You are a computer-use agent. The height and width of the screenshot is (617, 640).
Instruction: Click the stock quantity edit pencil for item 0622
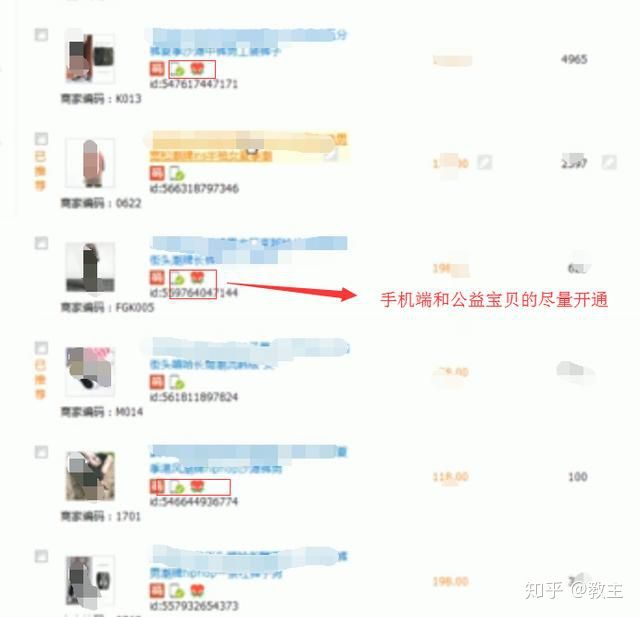[x=609, y=162]
